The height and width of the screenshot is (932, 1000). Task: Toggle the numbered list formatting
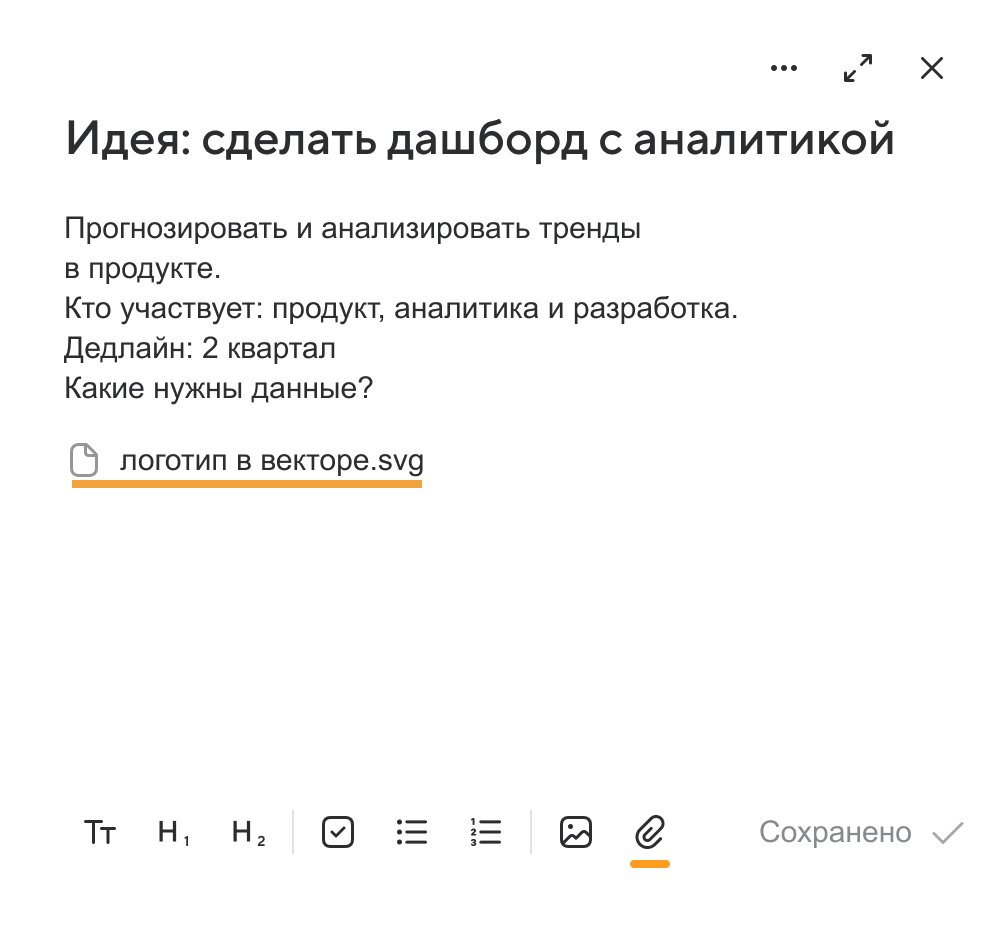click(x=486, y=832)
